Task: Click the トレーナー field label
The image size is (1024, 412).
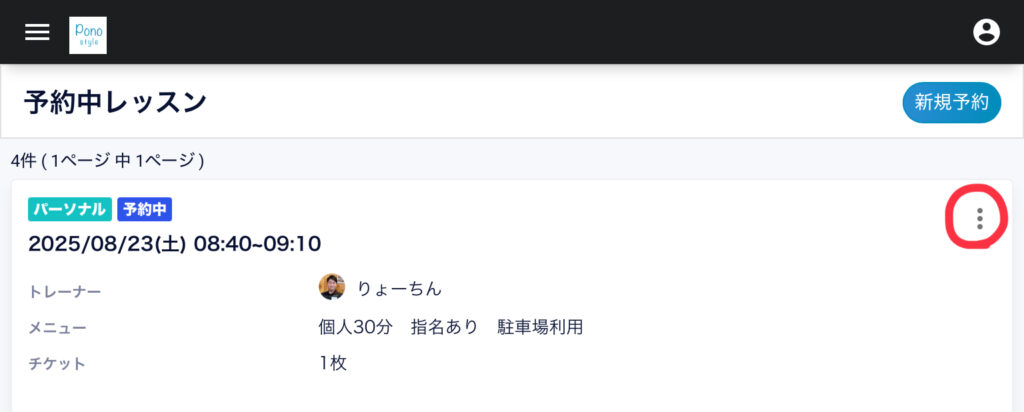Action: (x=65, y=291)
